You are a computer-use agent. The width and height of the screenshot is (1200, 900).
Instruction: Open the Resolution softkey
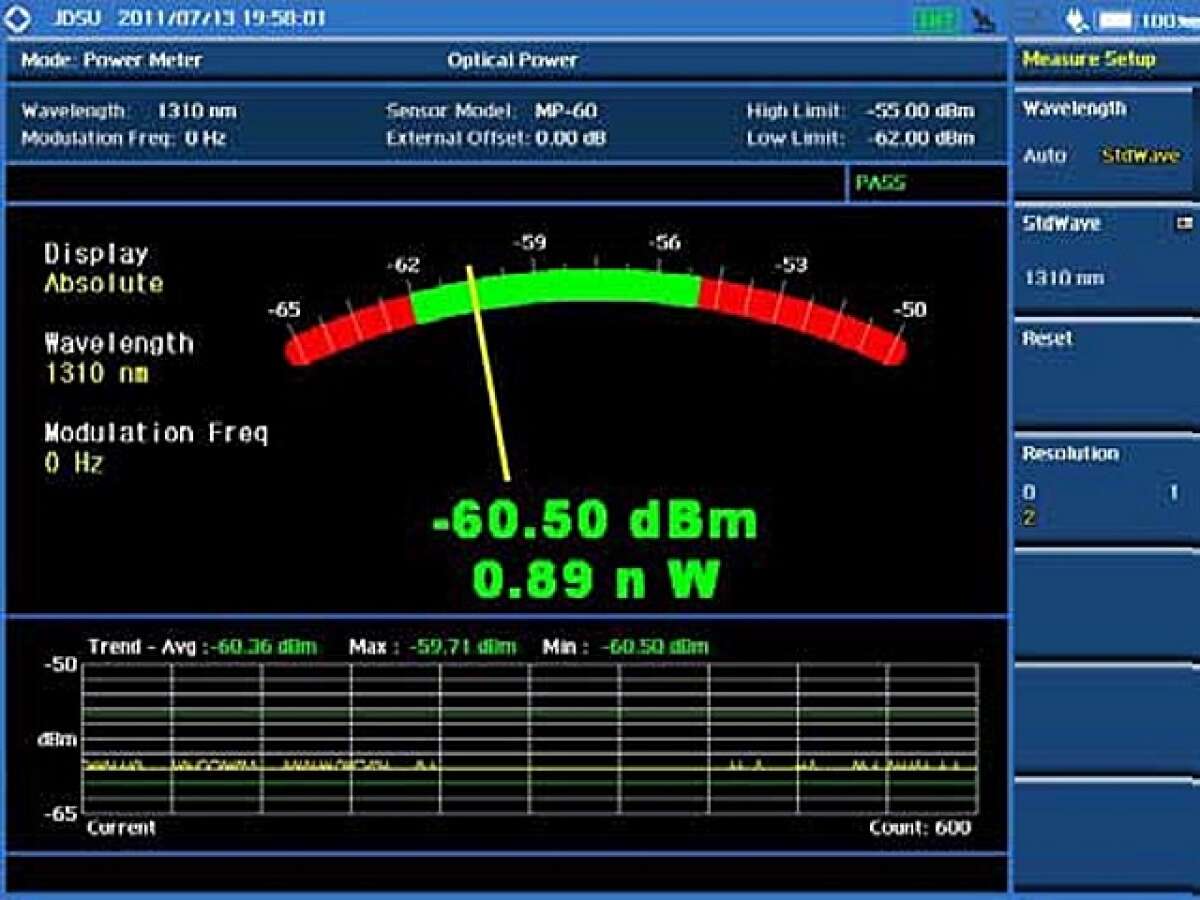pyautogui.click(x=1106, y=491)
